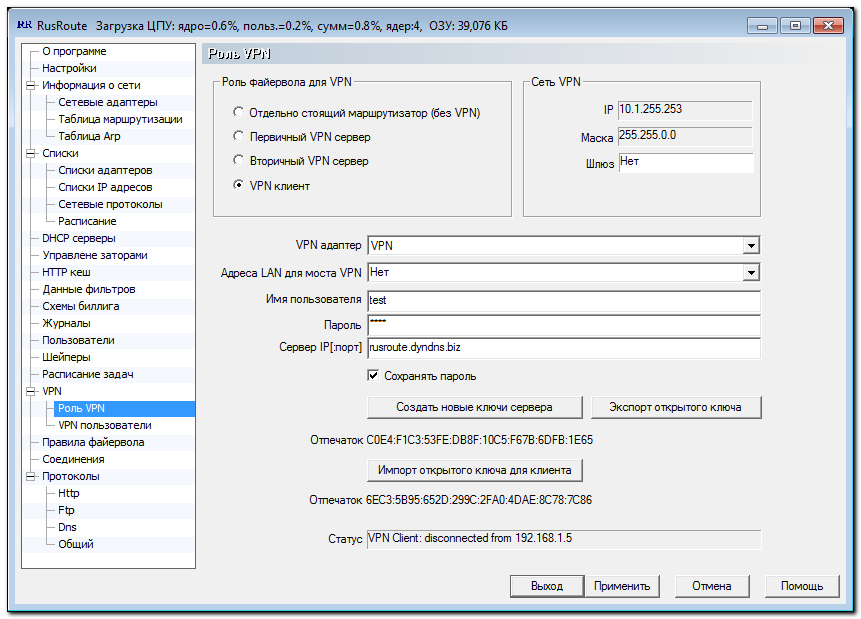Click Создать новые ключи сервера button
The width and height of the screenshot is (861, 619).
474,408
